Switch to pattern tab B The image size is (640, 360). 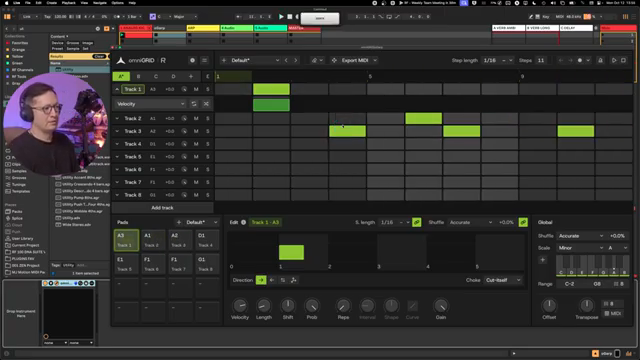[138, 76]
